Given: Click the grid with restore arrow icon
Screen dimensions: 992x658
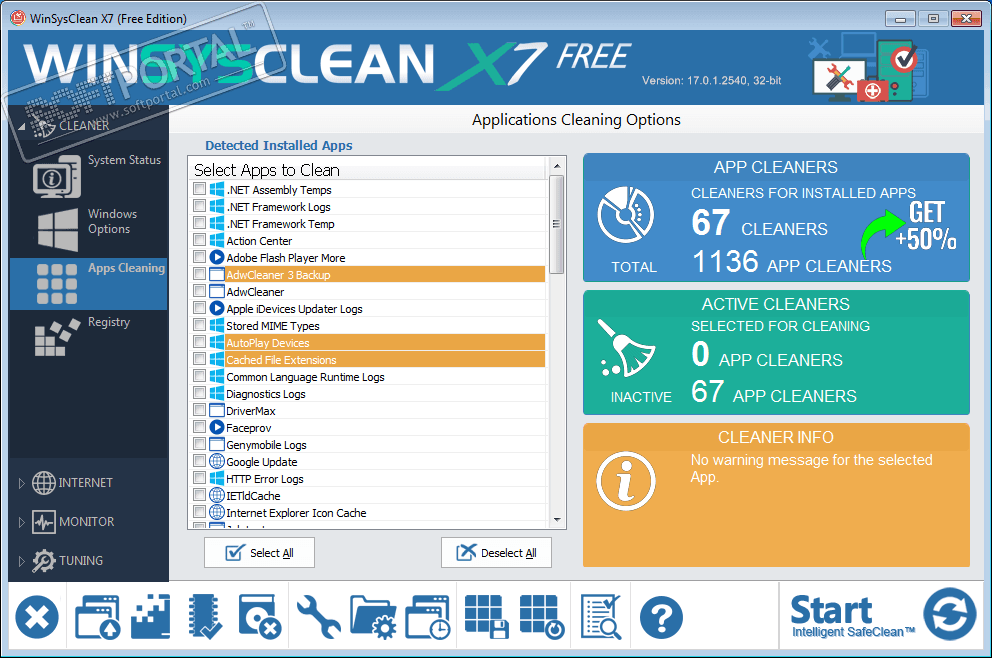Looking at the screenshot, I should (542, 617).
